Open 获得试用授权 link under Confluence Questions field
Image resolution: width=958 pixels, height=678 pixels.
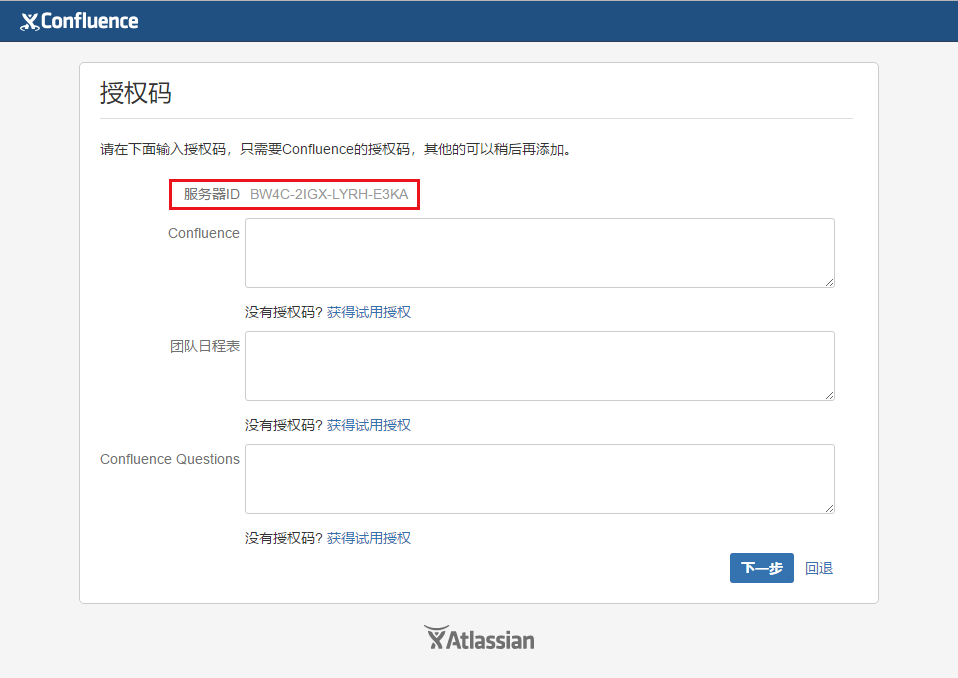coord(368,538)
